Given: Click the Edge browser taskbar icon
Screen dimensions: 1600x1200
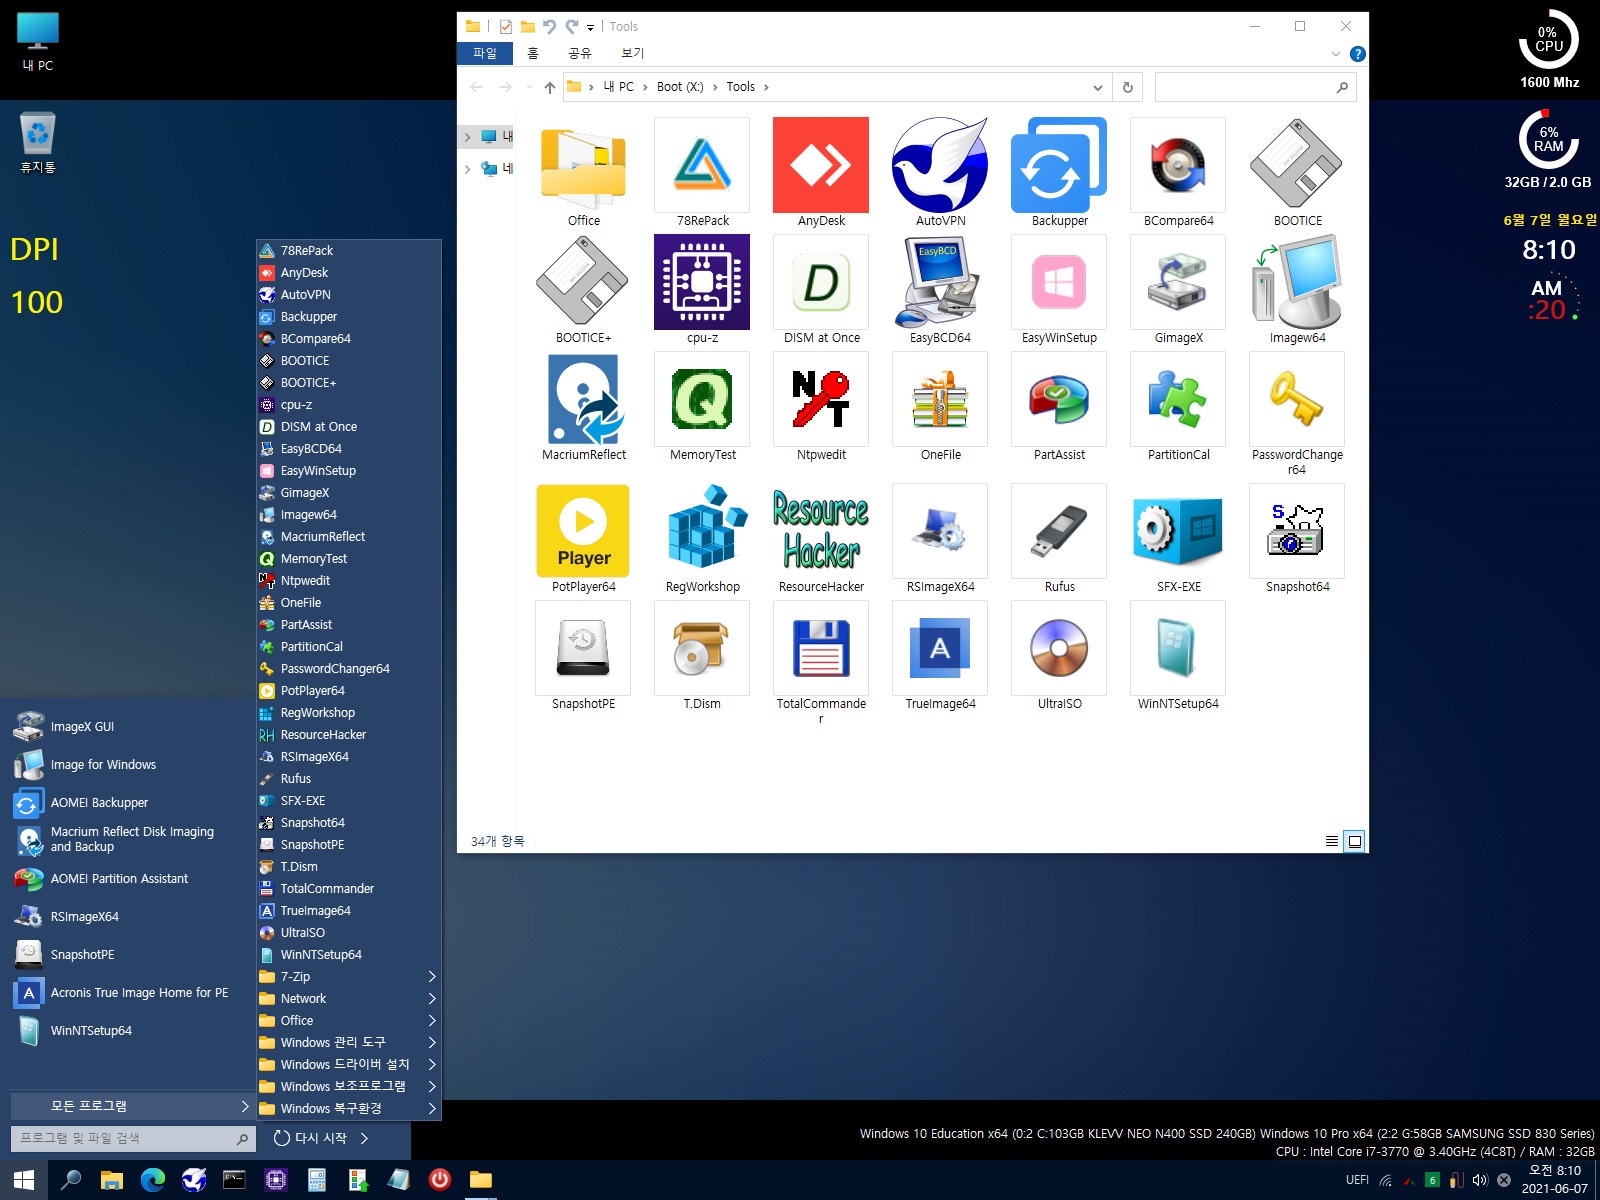Looking at the screenshot, I should [x=152, y=1180].
